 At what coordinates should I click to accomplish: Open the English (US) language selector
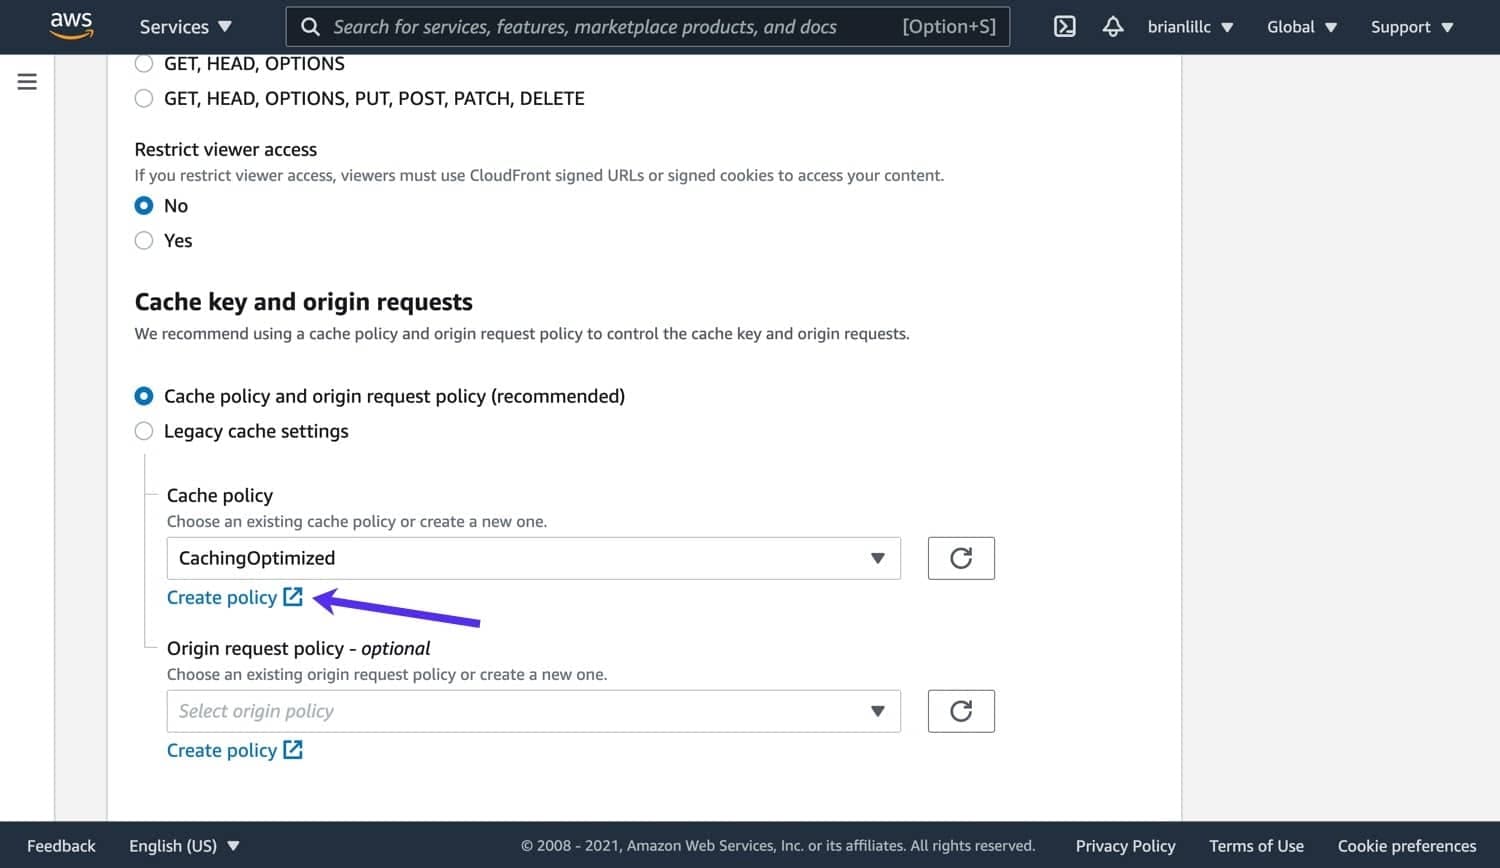click(x=184, y=845)
